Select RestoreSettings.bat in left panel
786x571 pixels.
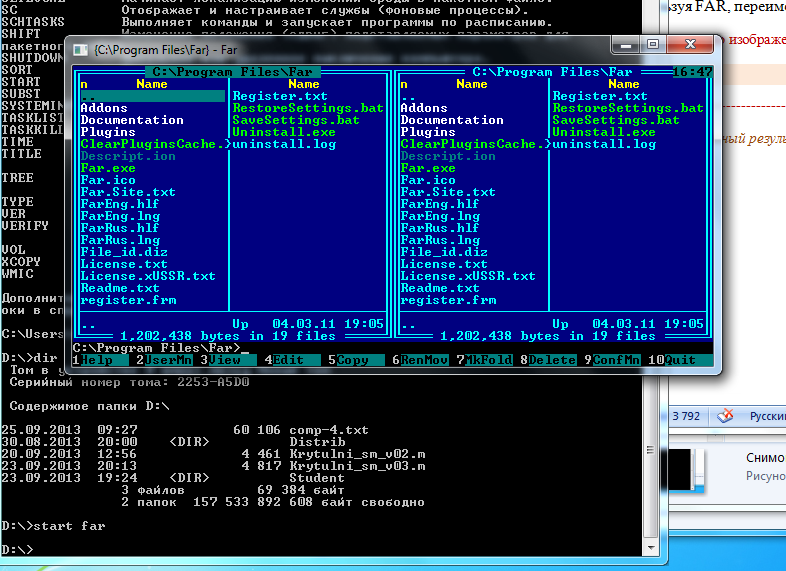(x=308, y=108)
